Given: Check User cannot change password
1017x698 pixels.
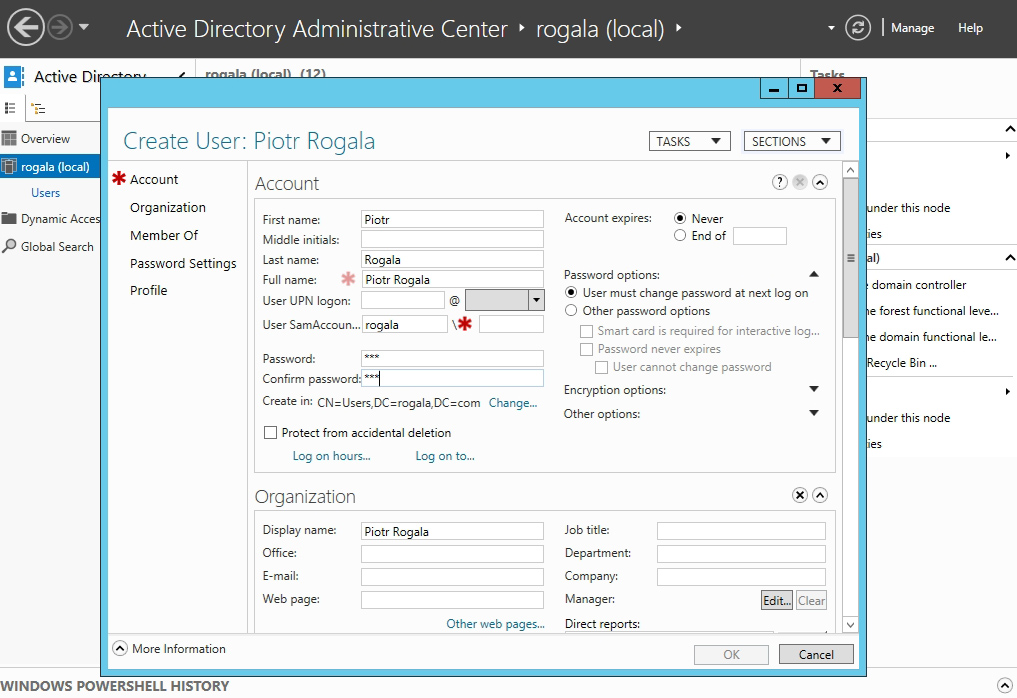Looking at the screenshot, I should (x=601, y=368).
